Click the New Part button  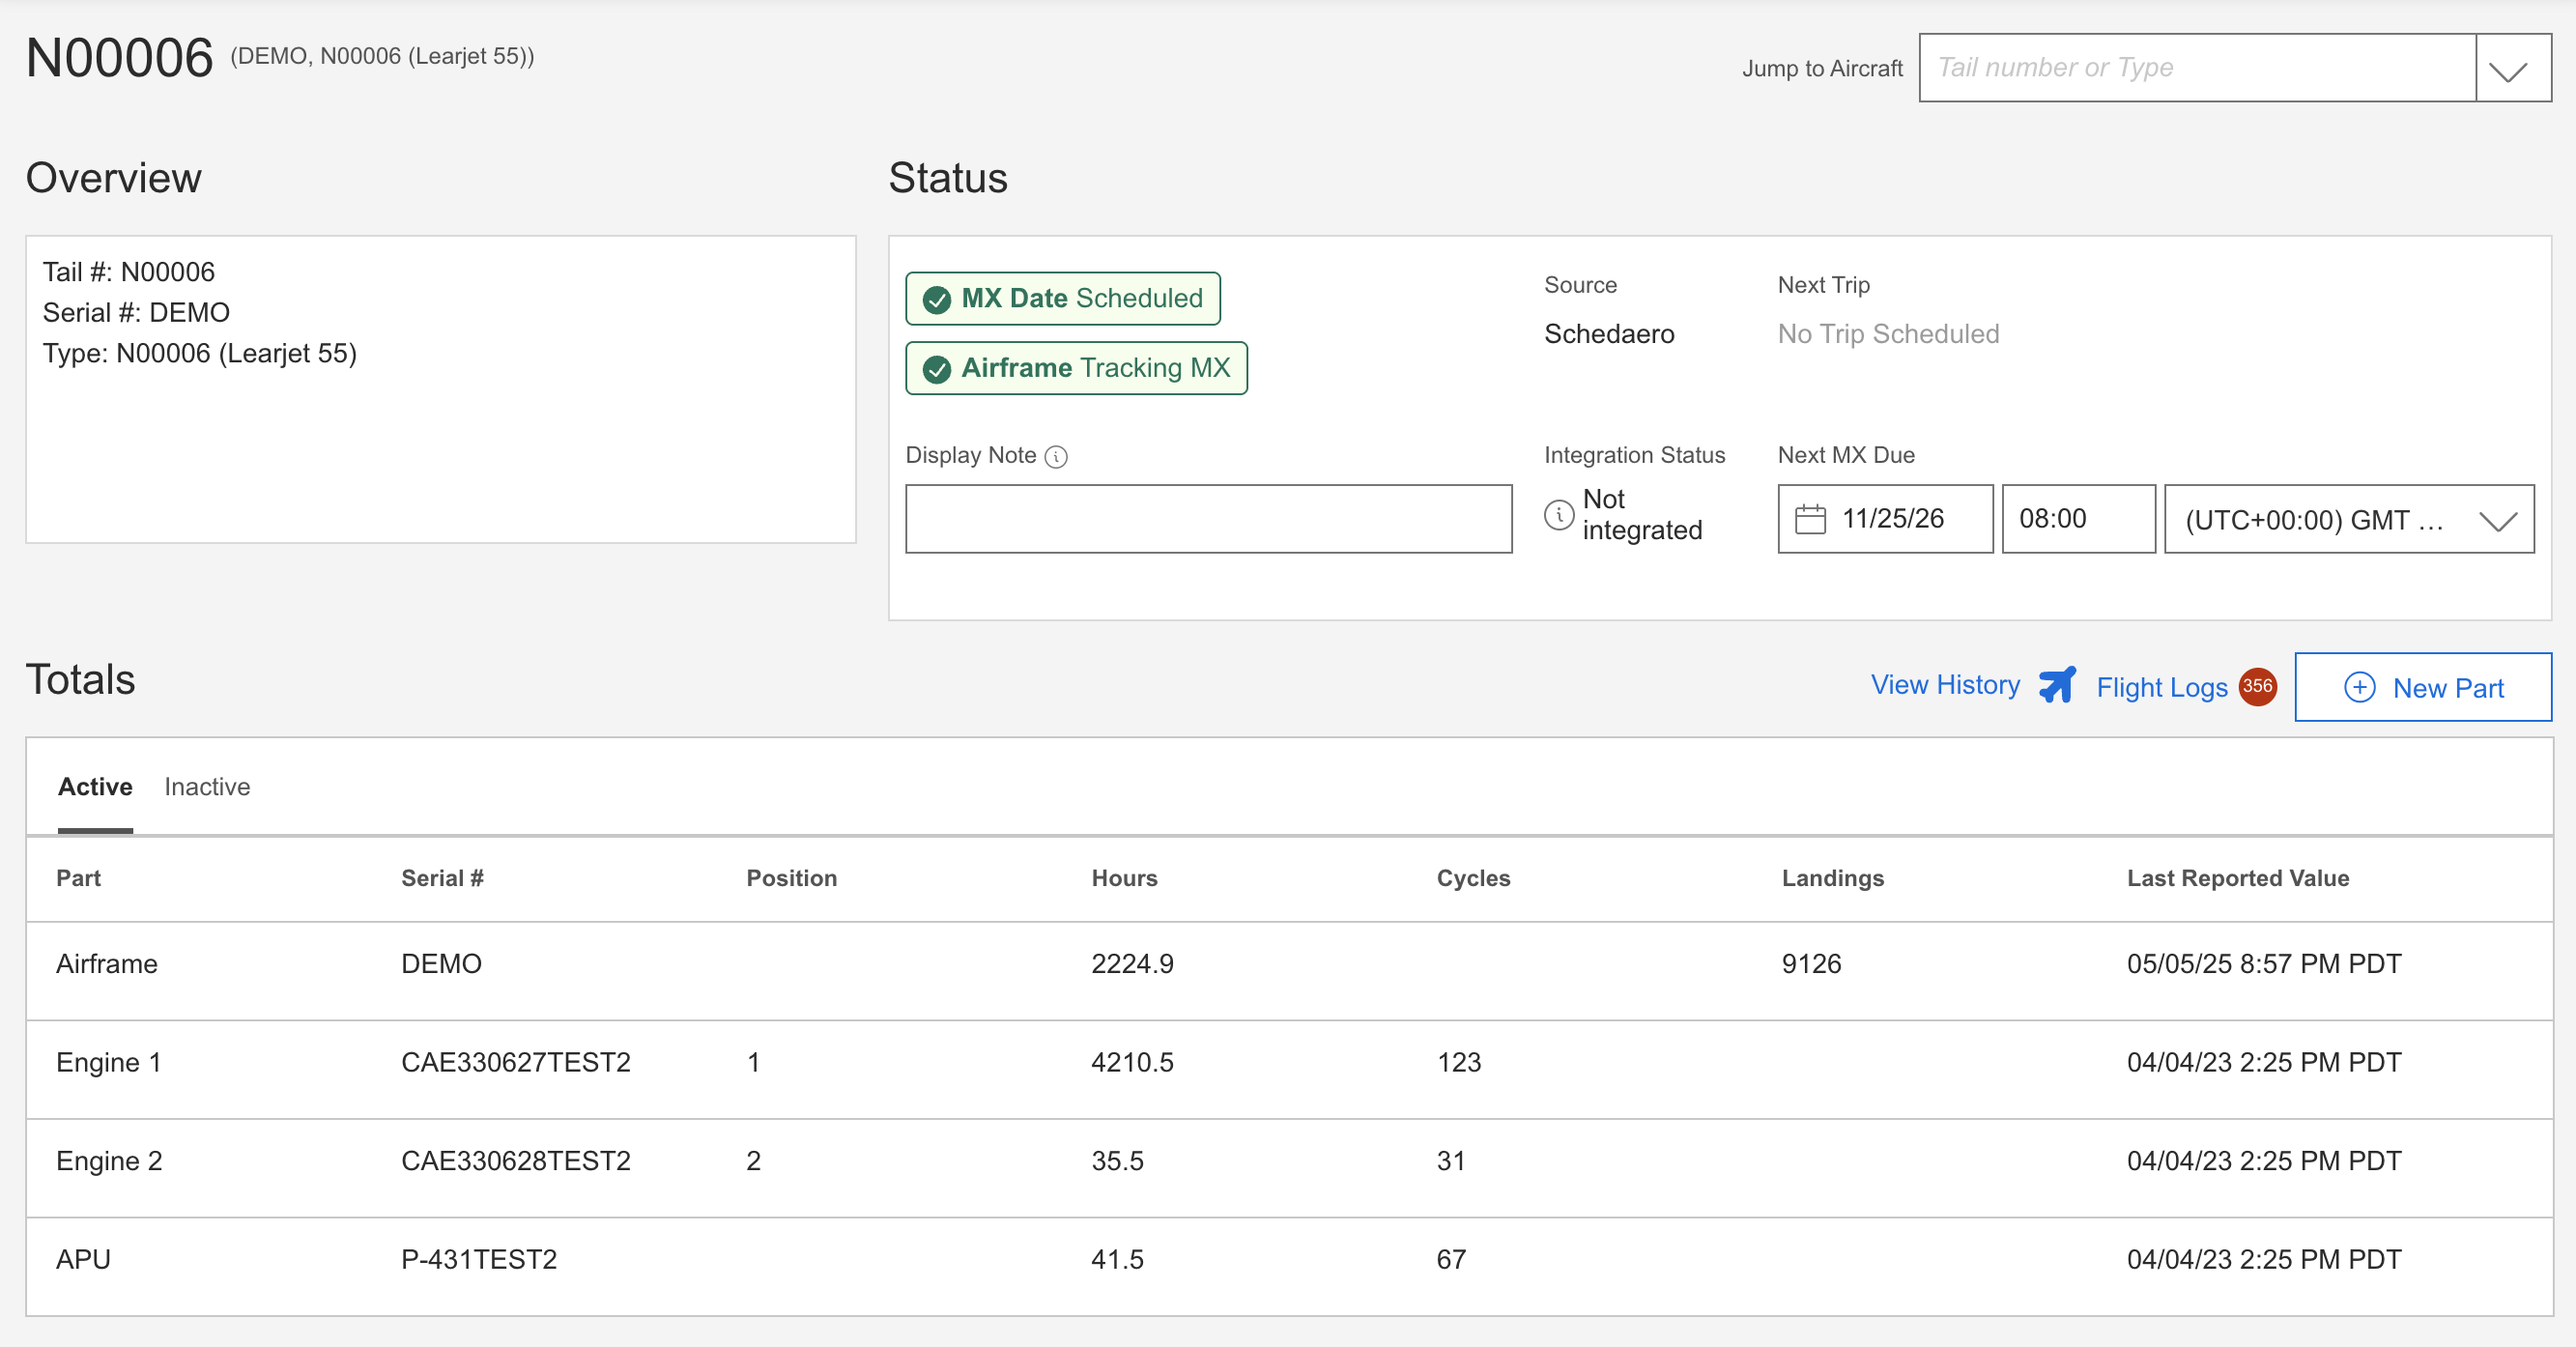[2422, 687]
